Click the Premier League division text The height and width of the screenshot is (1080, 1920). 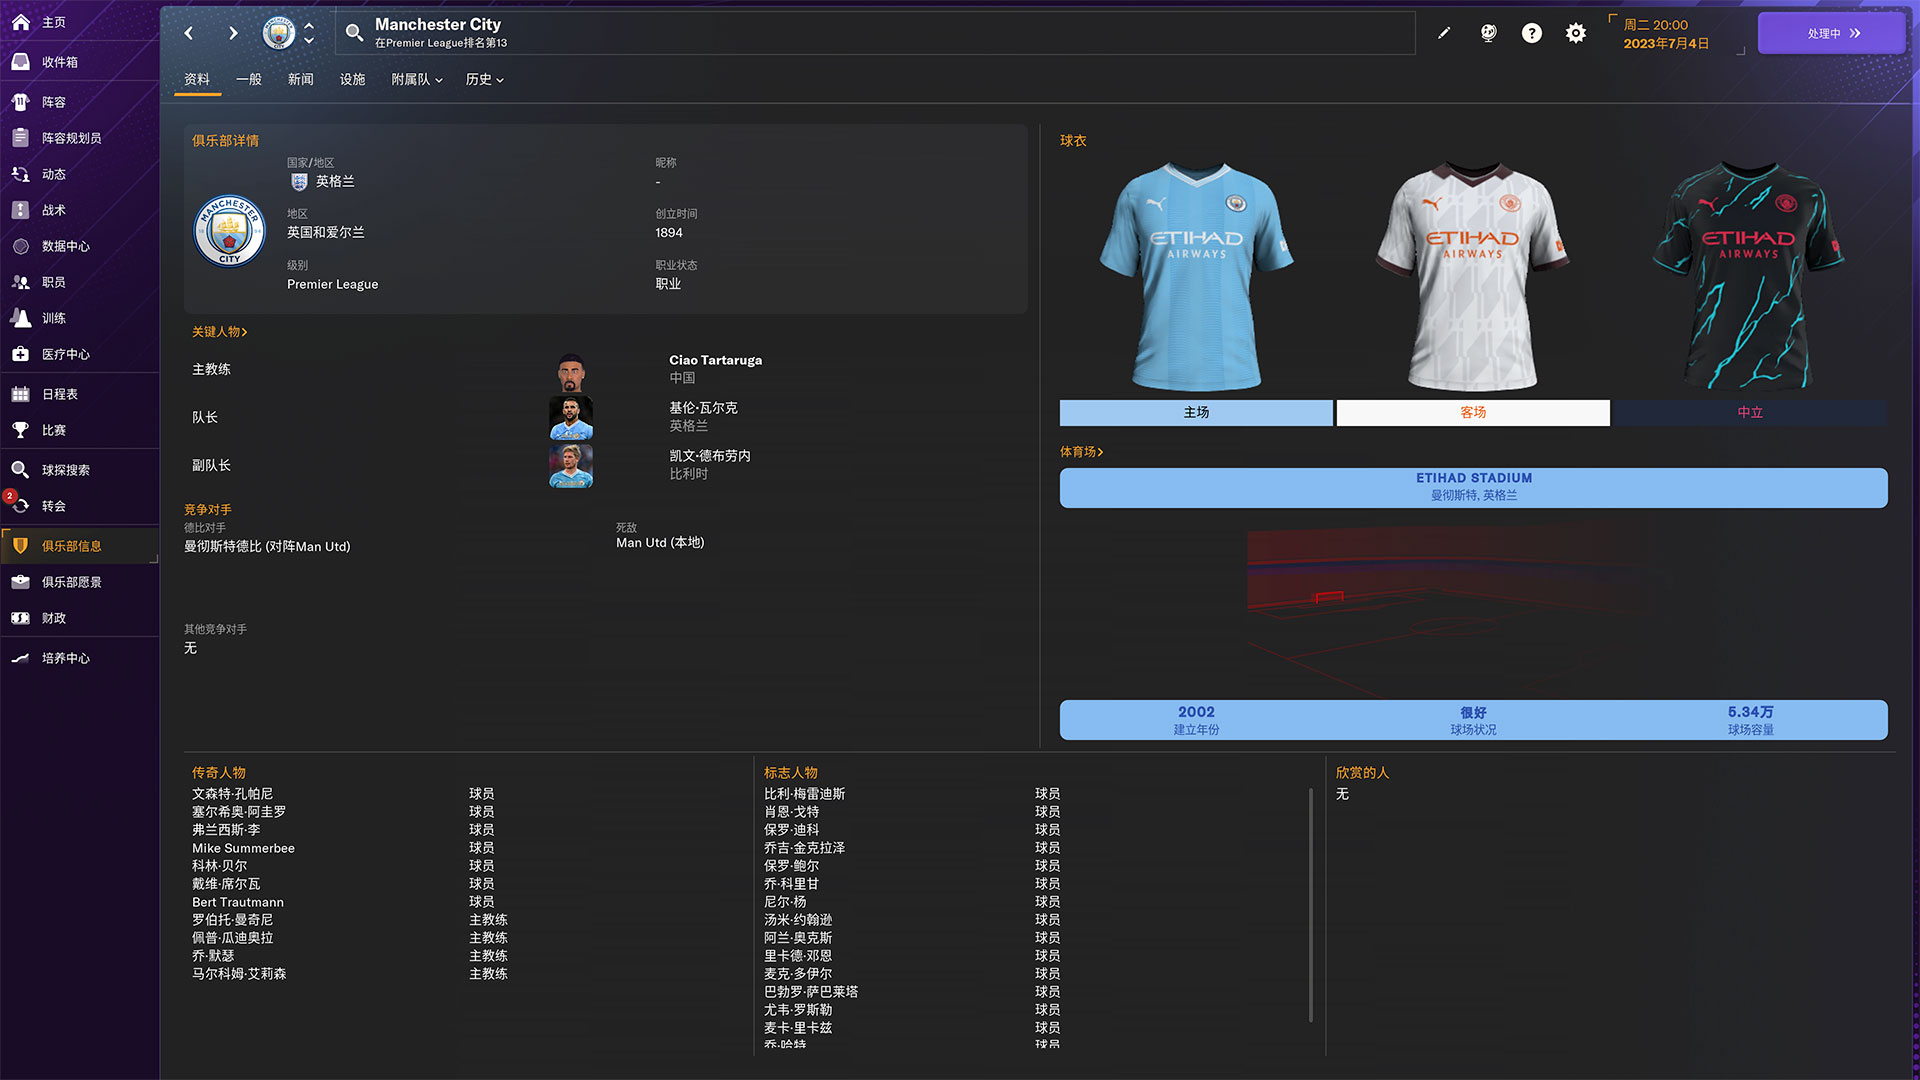332,284
